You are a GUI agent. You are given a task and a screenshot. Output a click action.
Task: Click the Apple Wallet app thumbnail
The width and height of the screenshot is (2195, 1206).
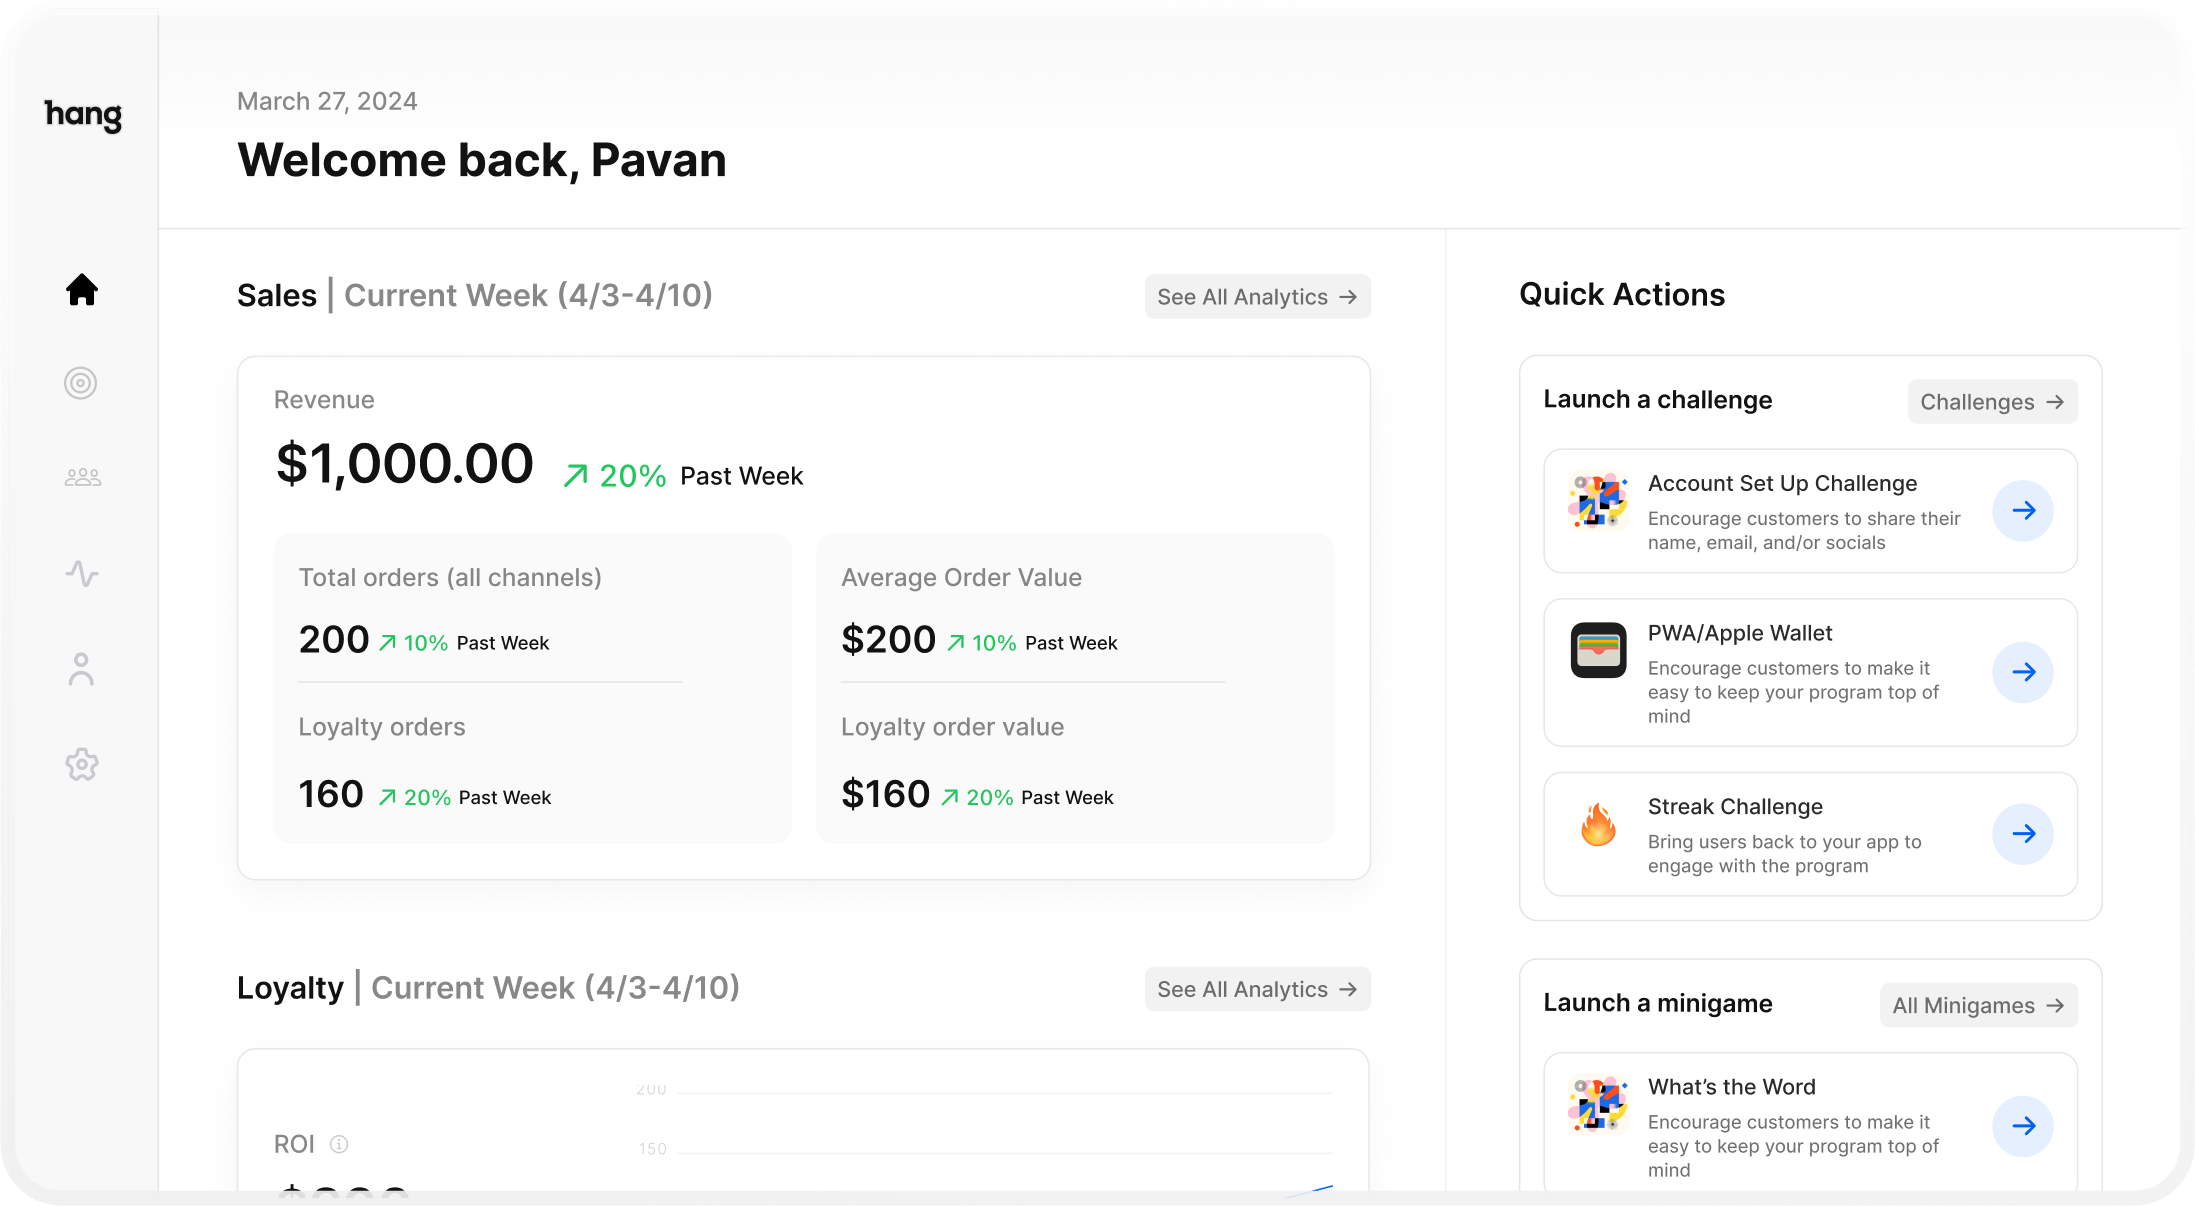(1598, 650)
